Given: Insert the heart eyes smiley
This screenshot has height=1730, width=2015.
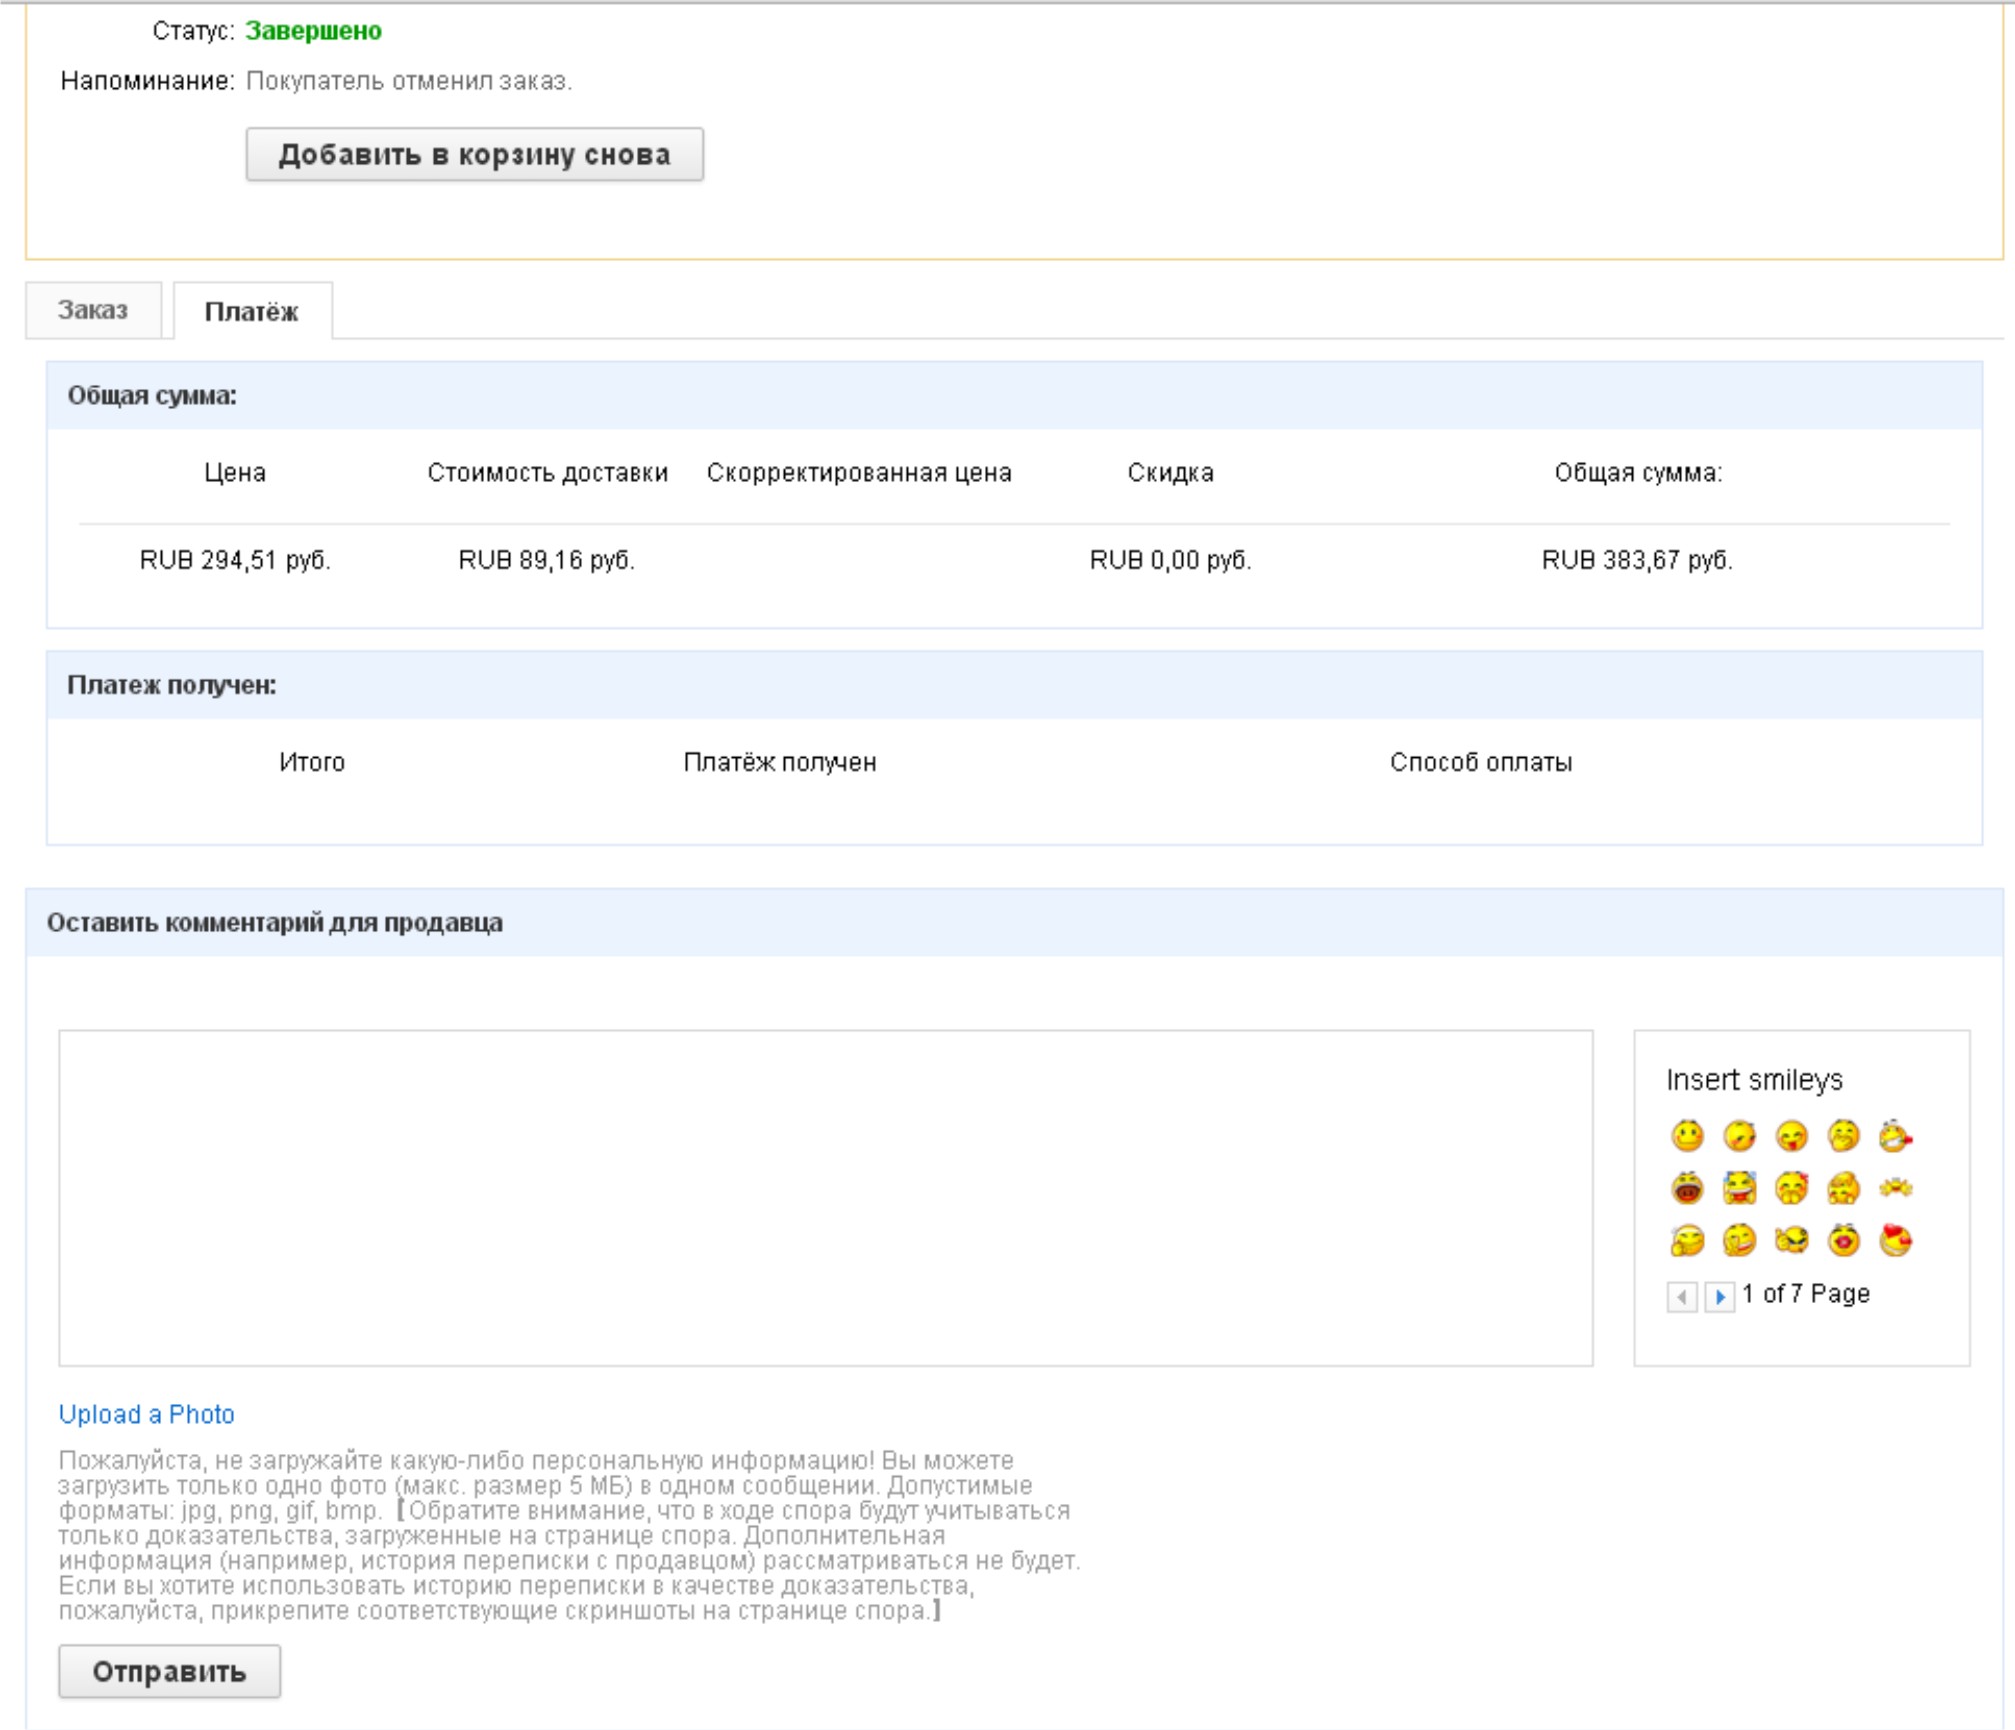Looking at the screenshot, I should point(1895,1241).
